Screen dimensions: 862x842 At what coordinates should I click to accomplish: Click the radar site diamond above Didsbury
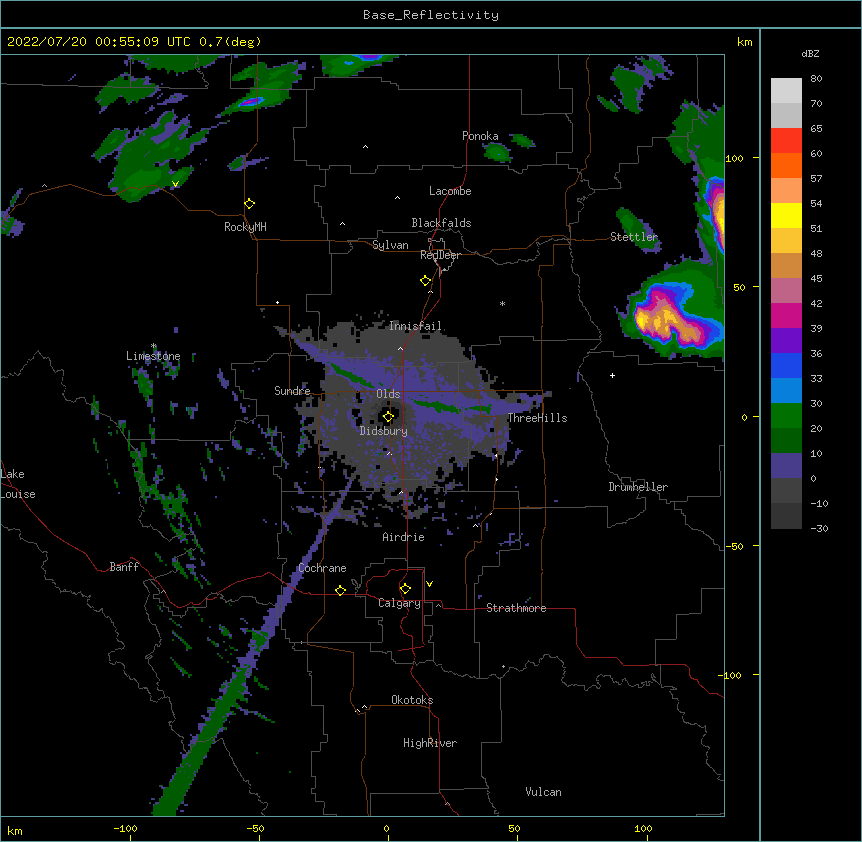[x=388, y=416]
